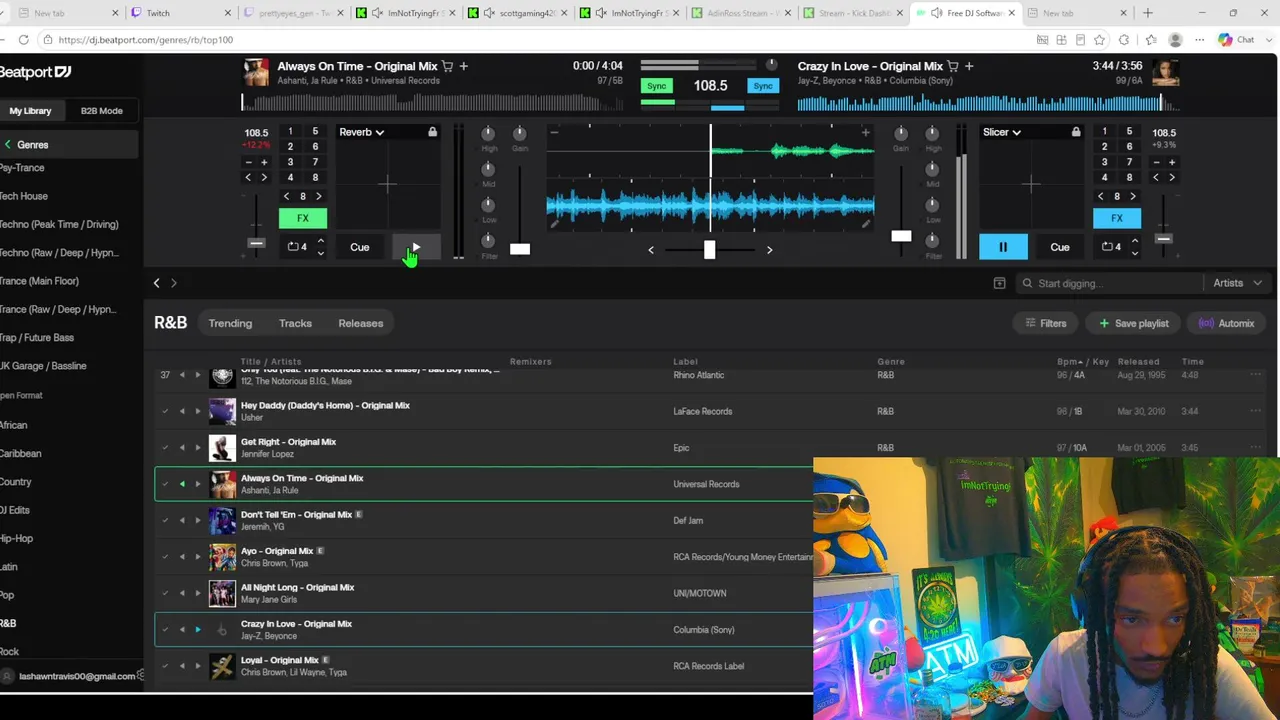The image size is (1280, 720).
Task: Decrease right deck loop length
Action: tap(1134, 253)
